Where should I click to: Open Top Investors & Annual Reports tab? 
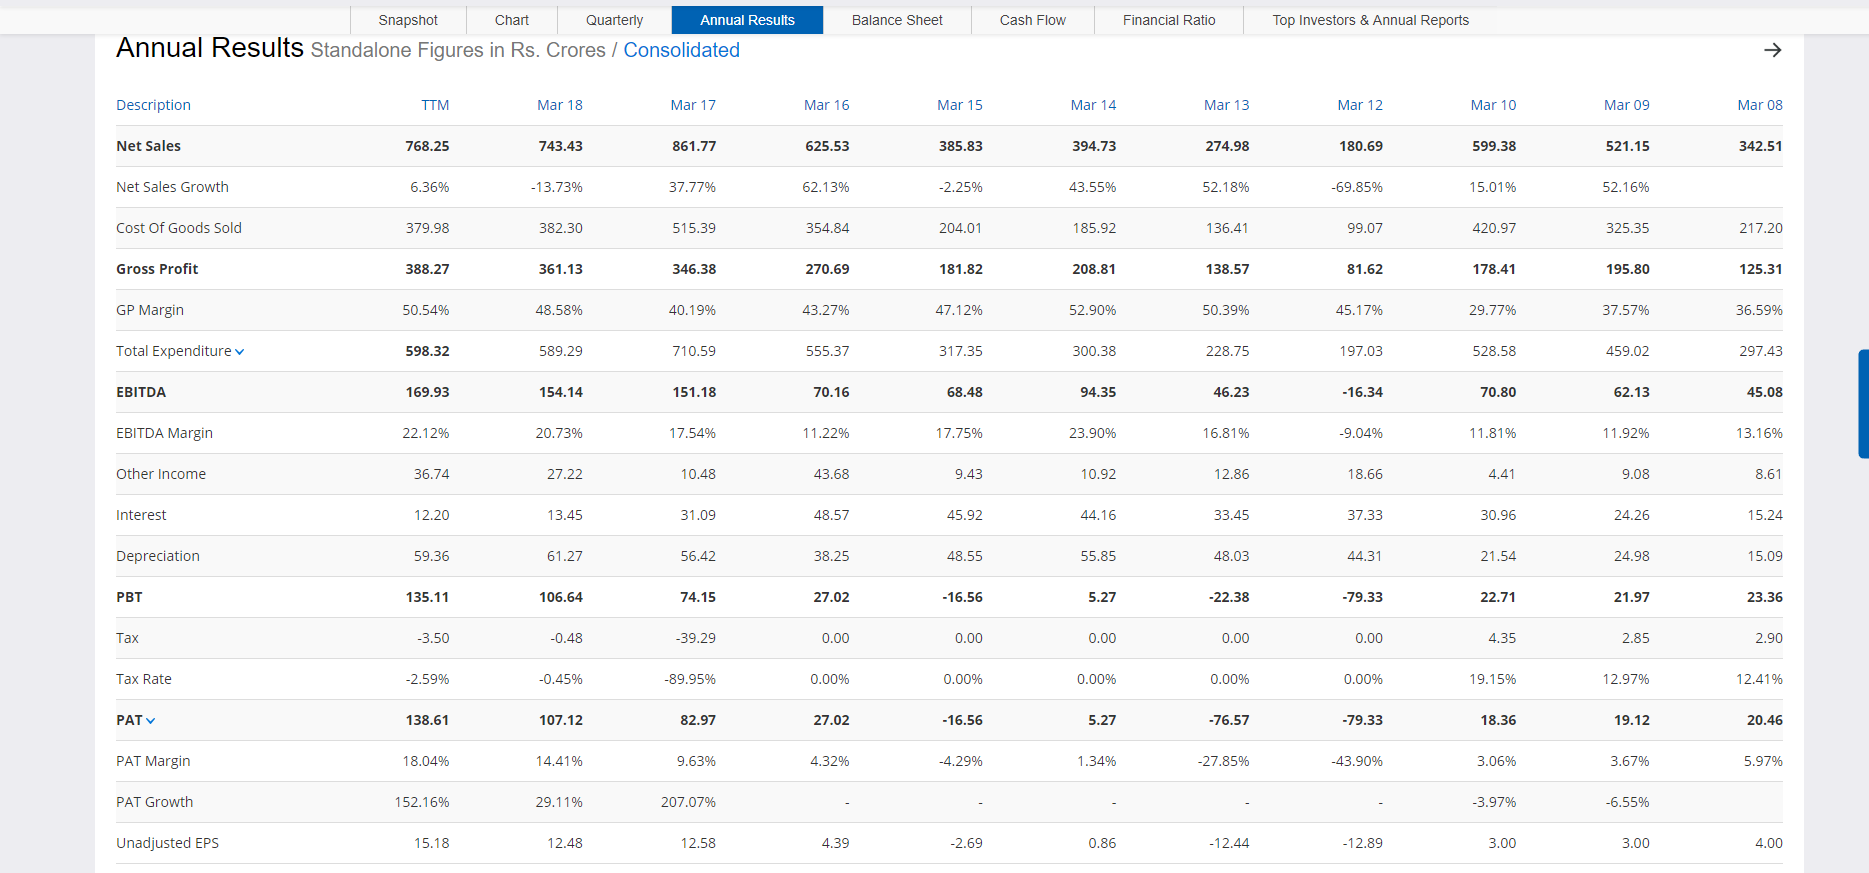[1370, 20]
